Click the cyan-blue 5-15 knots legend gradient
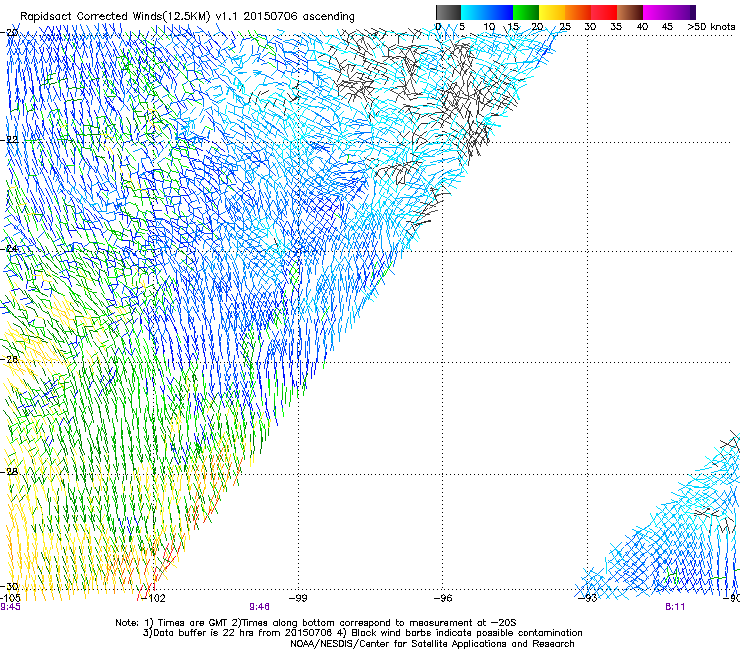The width and height of the screenshot is (740, 650). (487, 12)
